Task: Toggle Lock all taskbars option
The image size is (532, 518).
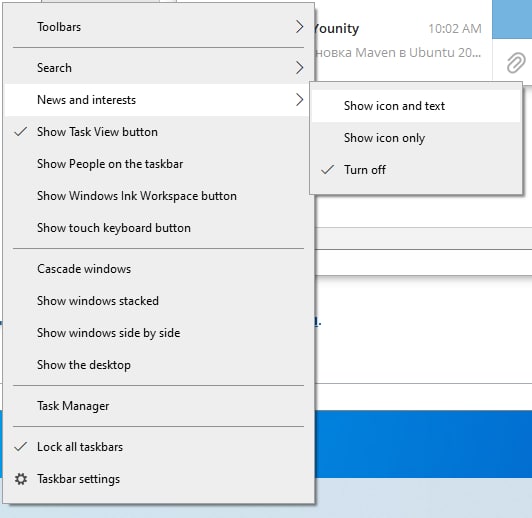Action: coord(157,447)
